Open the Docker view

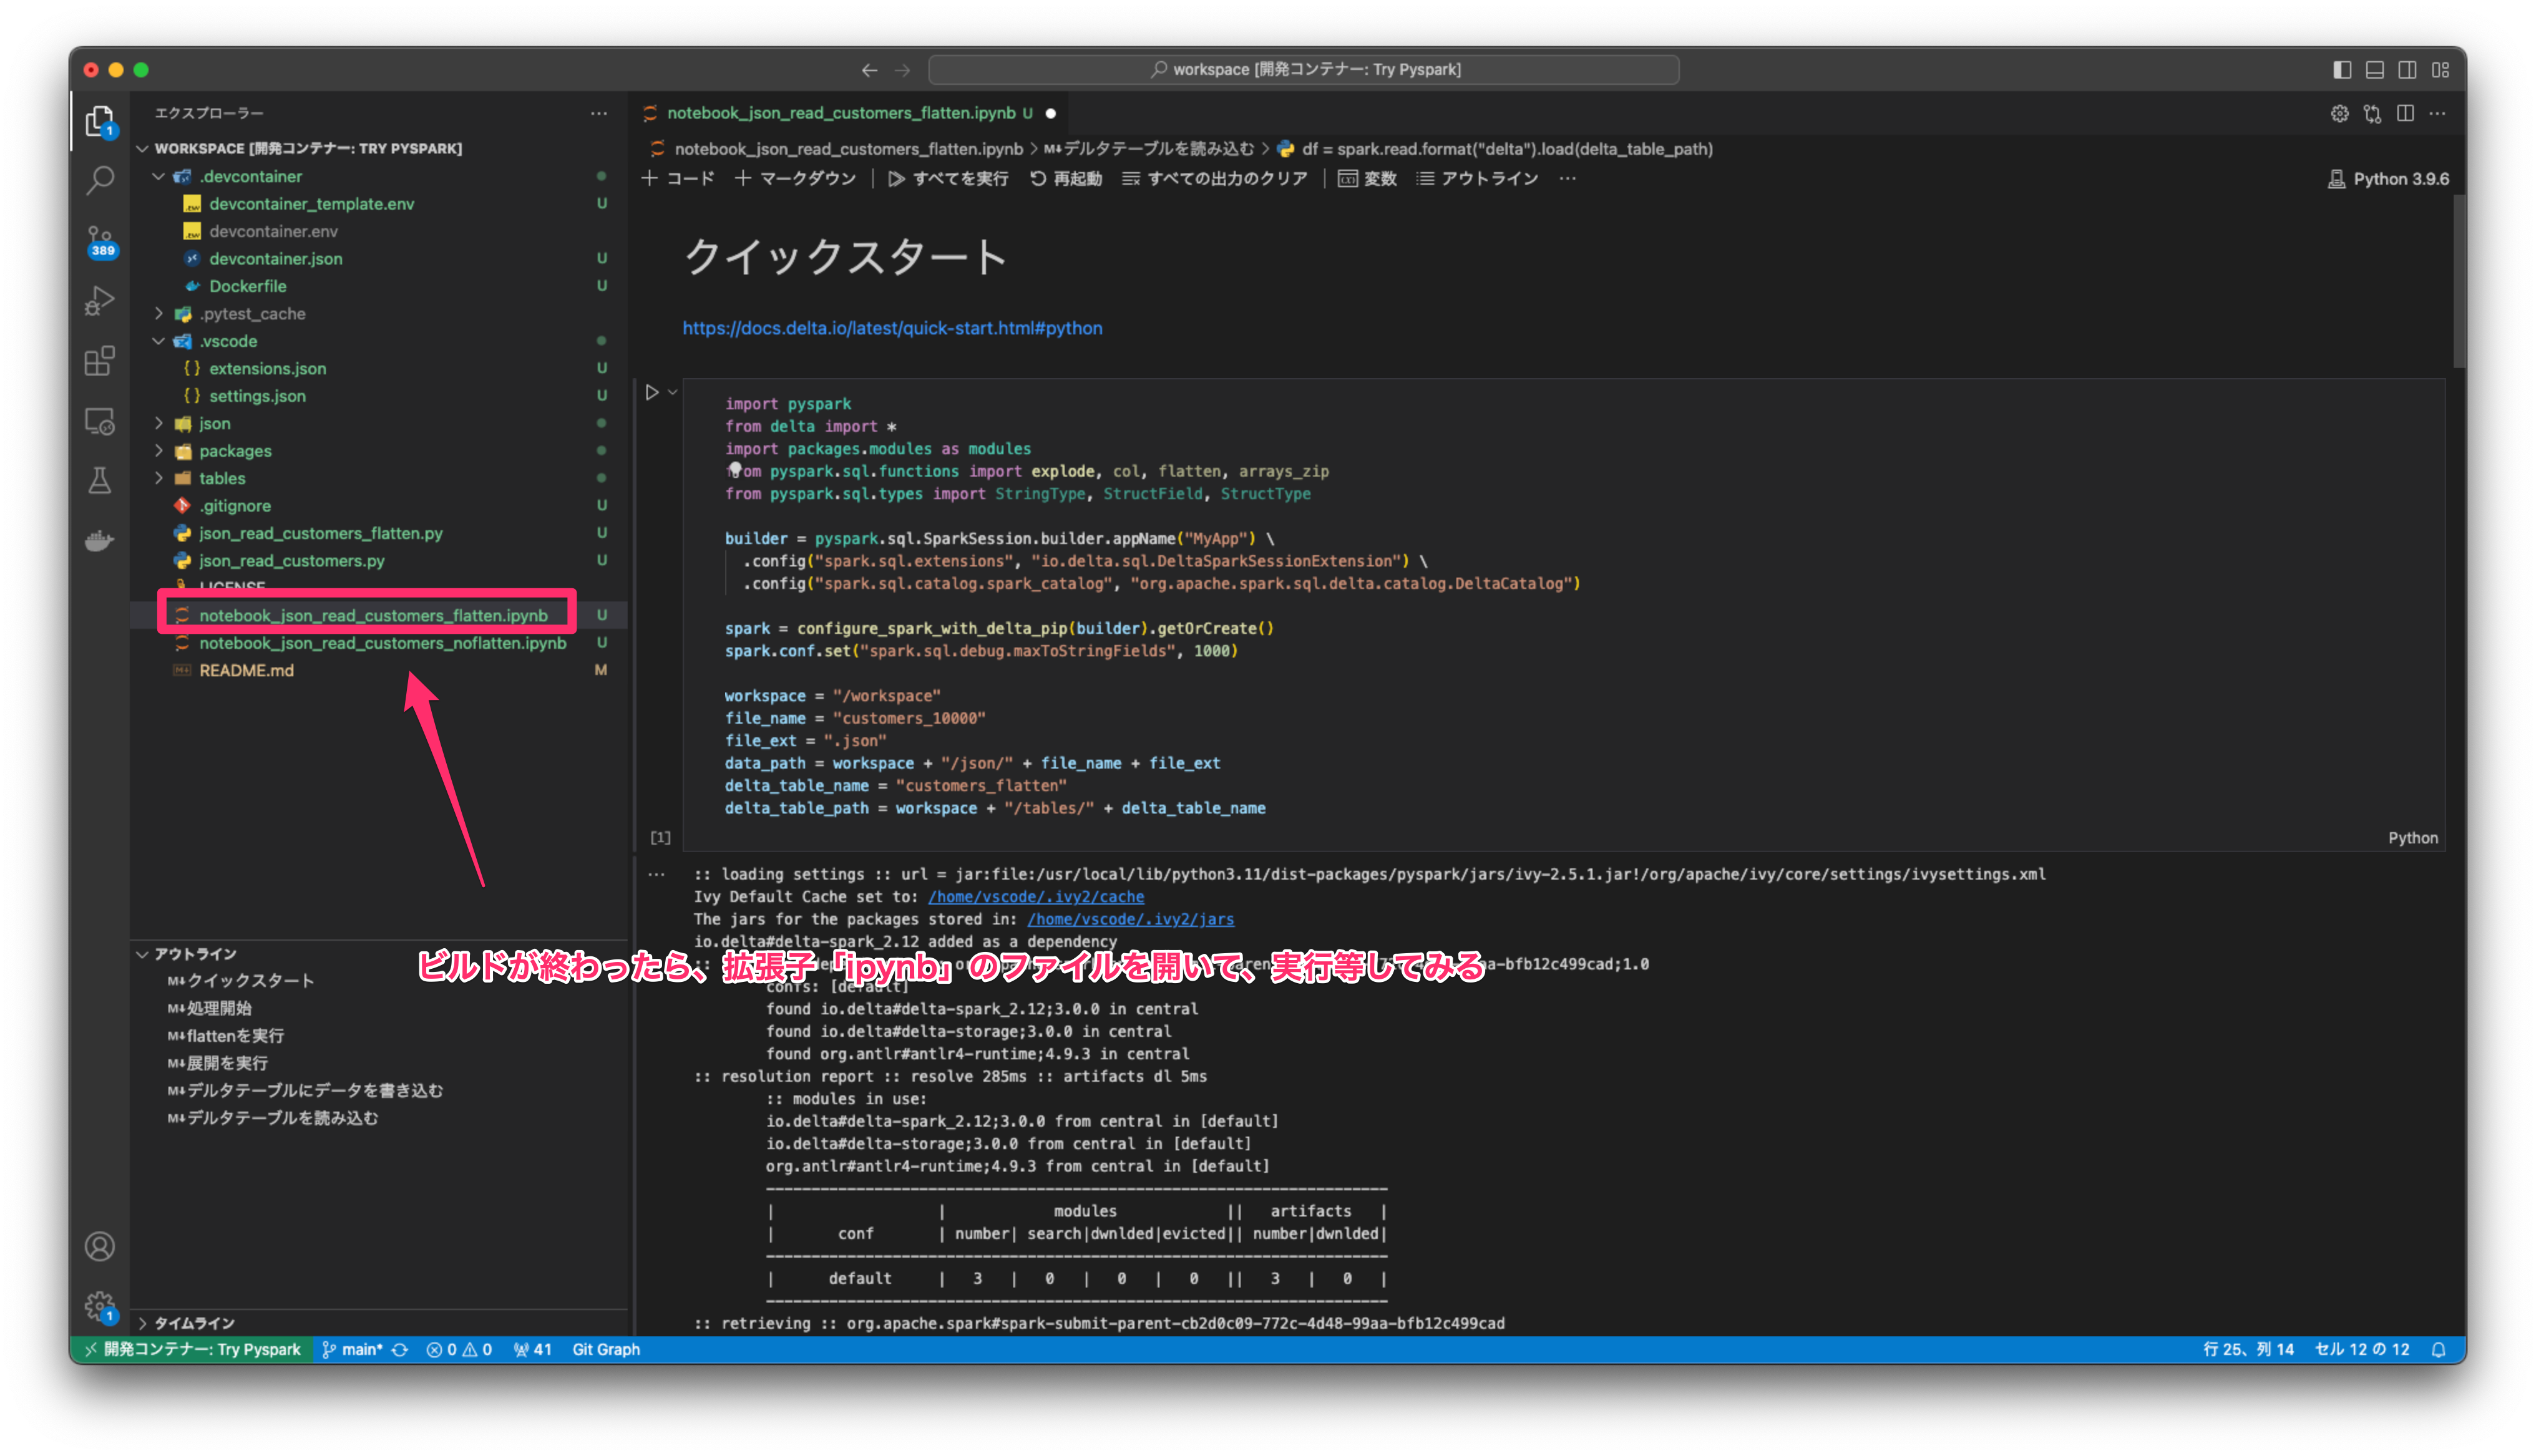point(99,541)
